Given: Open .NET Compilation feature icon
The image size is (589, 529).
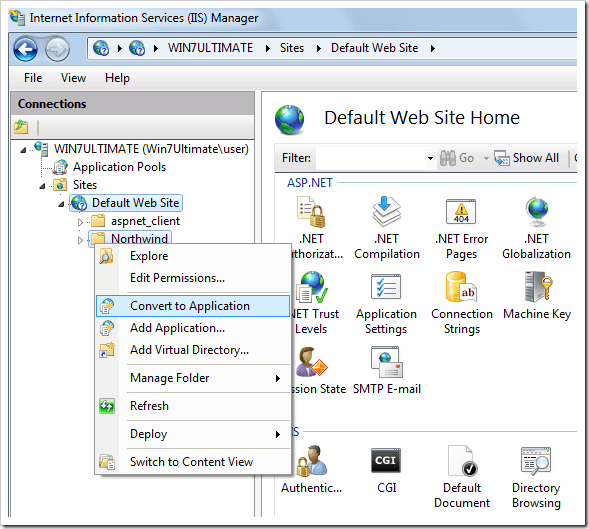Looking at the screenshot, I should pos(387,212).
